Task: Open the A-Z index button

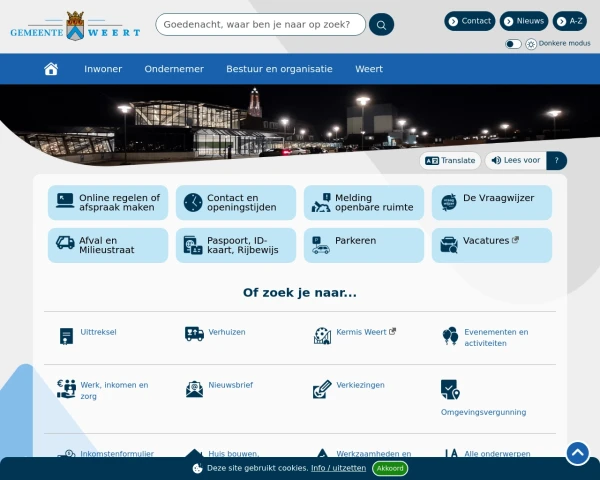Action: [x=570, y=21]
